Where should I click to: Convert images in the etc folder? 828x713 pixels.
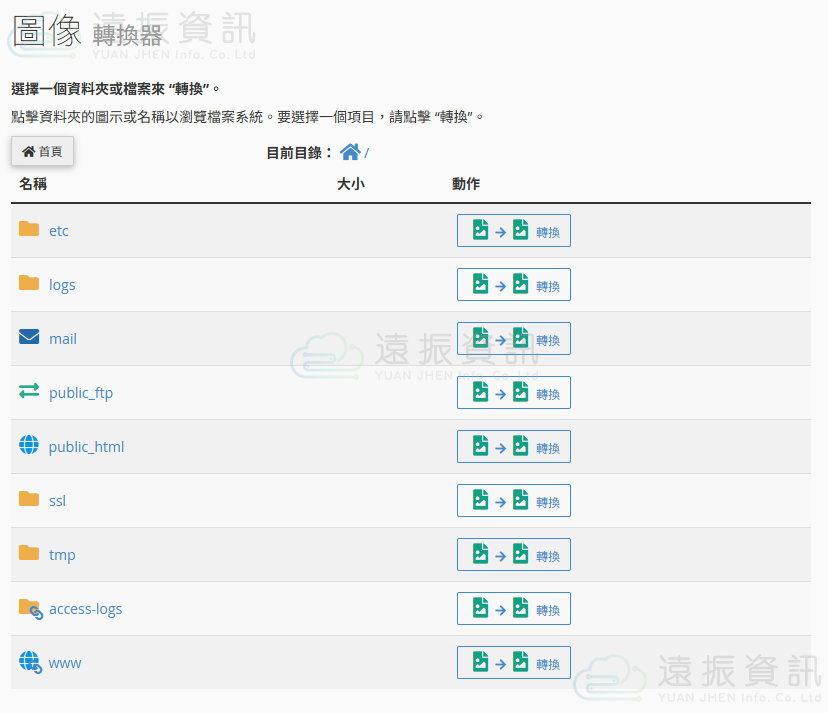click(513, 231)
